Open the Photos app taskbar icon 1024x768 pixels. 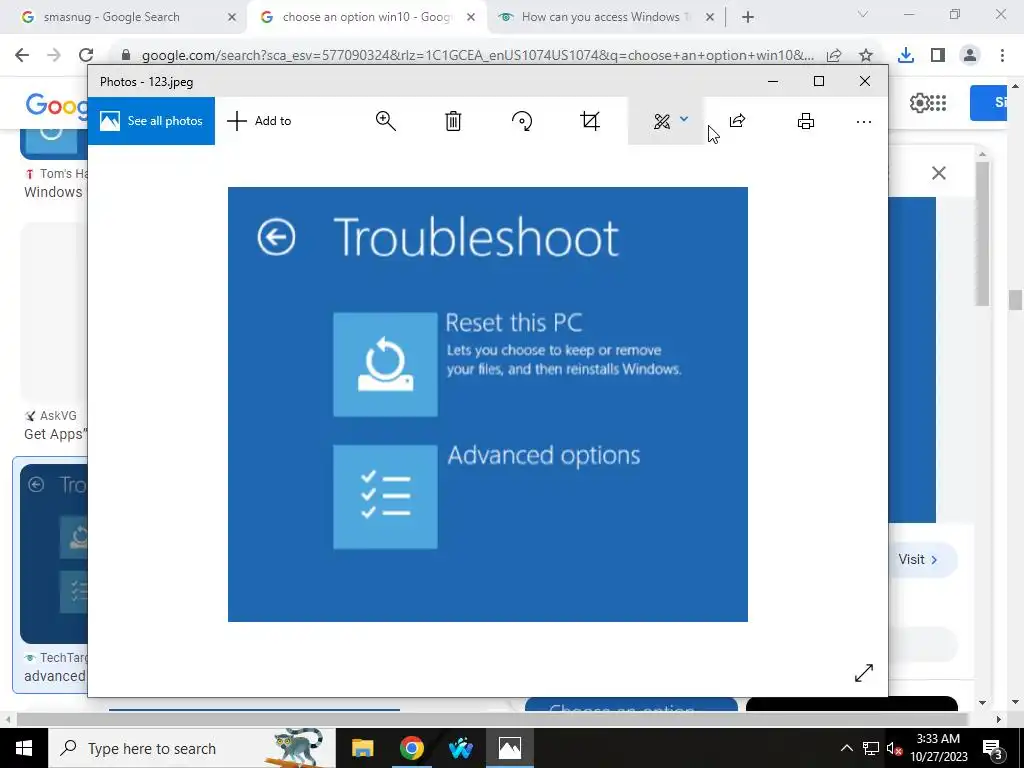[x=509, y=748]
